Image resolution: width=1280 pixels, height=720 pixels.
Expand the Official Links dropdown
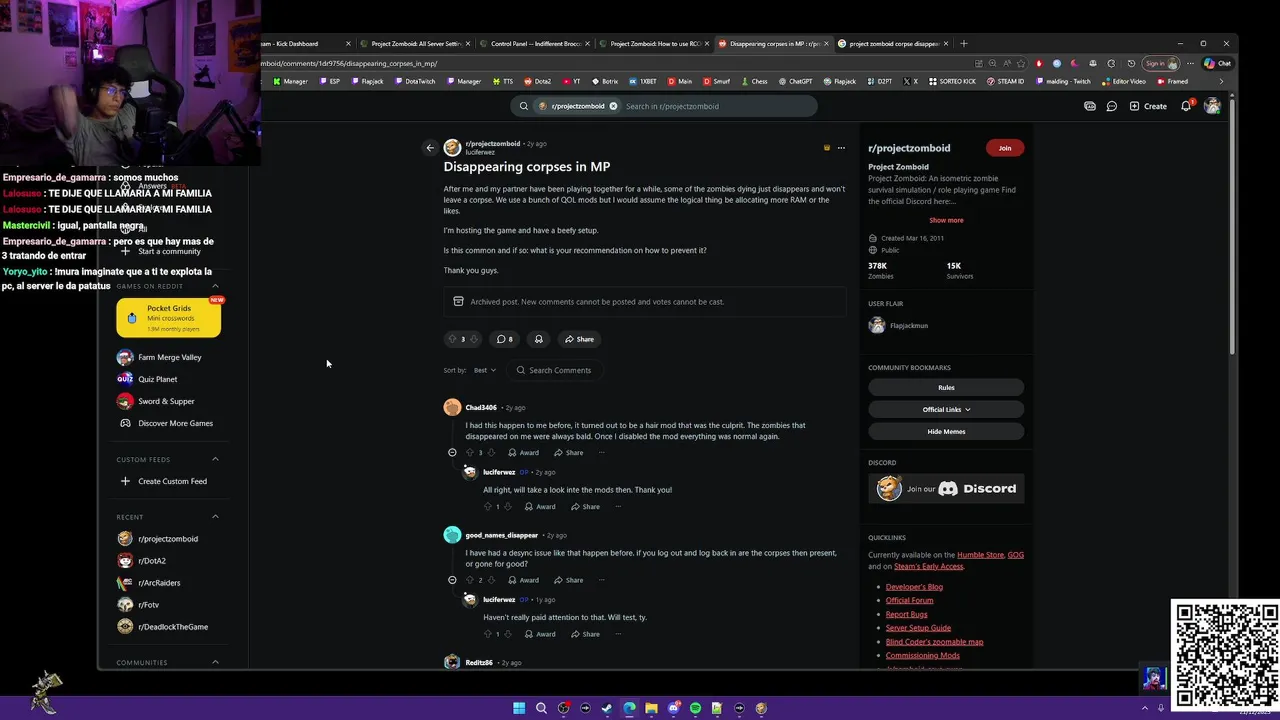(x=946, y=409)
